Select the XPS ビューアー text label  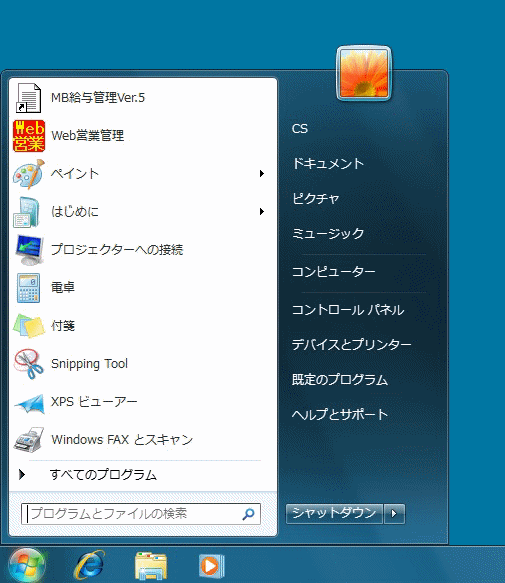pyautogui.click(x=94, y=402)
